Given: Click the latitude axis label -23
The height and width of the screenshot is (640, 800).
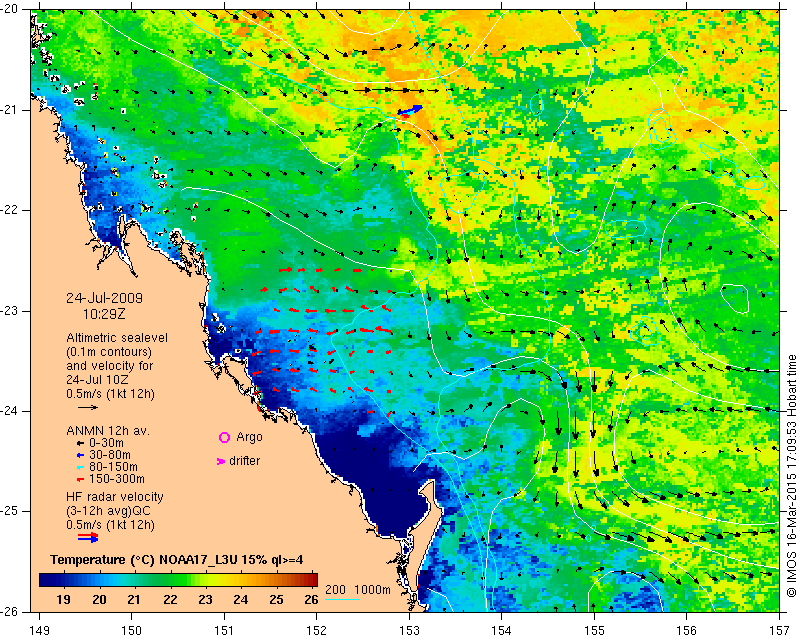Looking at the screenshot, I should click(x=9, y=311).
